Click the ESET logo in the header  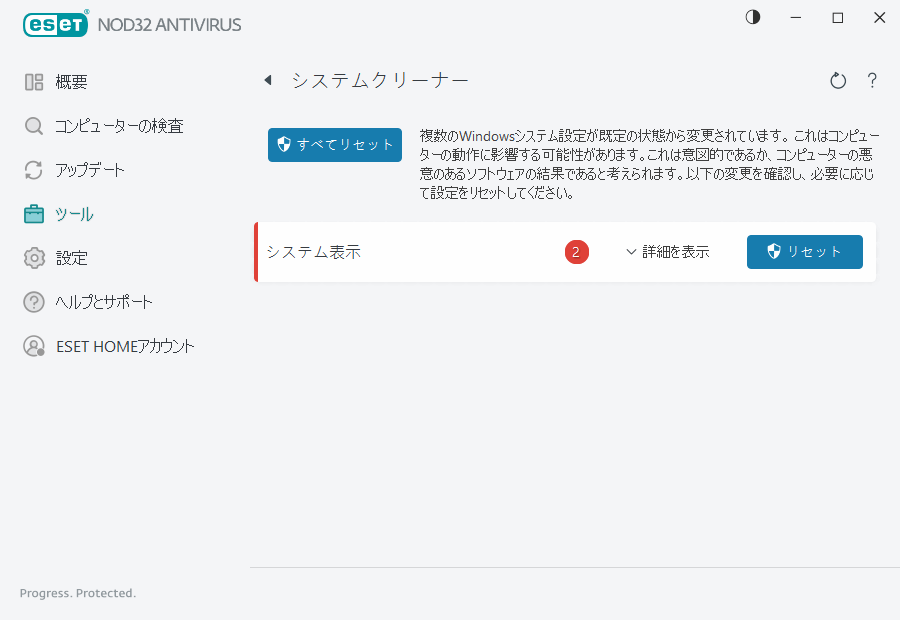click(x=55, y=24)
